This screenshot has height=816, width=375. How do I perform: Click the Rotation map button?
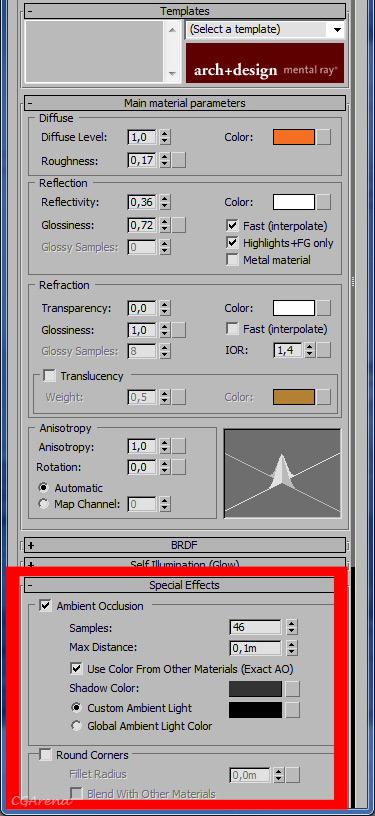[x=179, y=467]
